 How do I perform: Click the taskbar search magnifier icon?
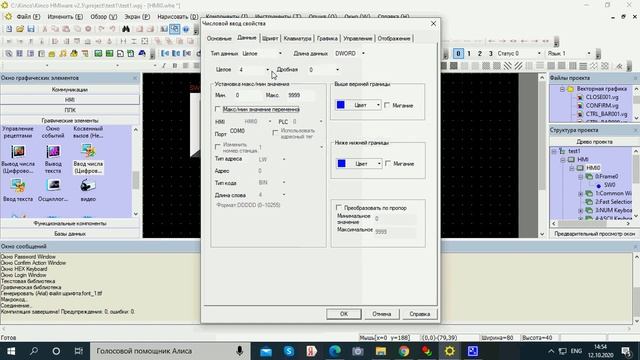click(x=34, y=351)
